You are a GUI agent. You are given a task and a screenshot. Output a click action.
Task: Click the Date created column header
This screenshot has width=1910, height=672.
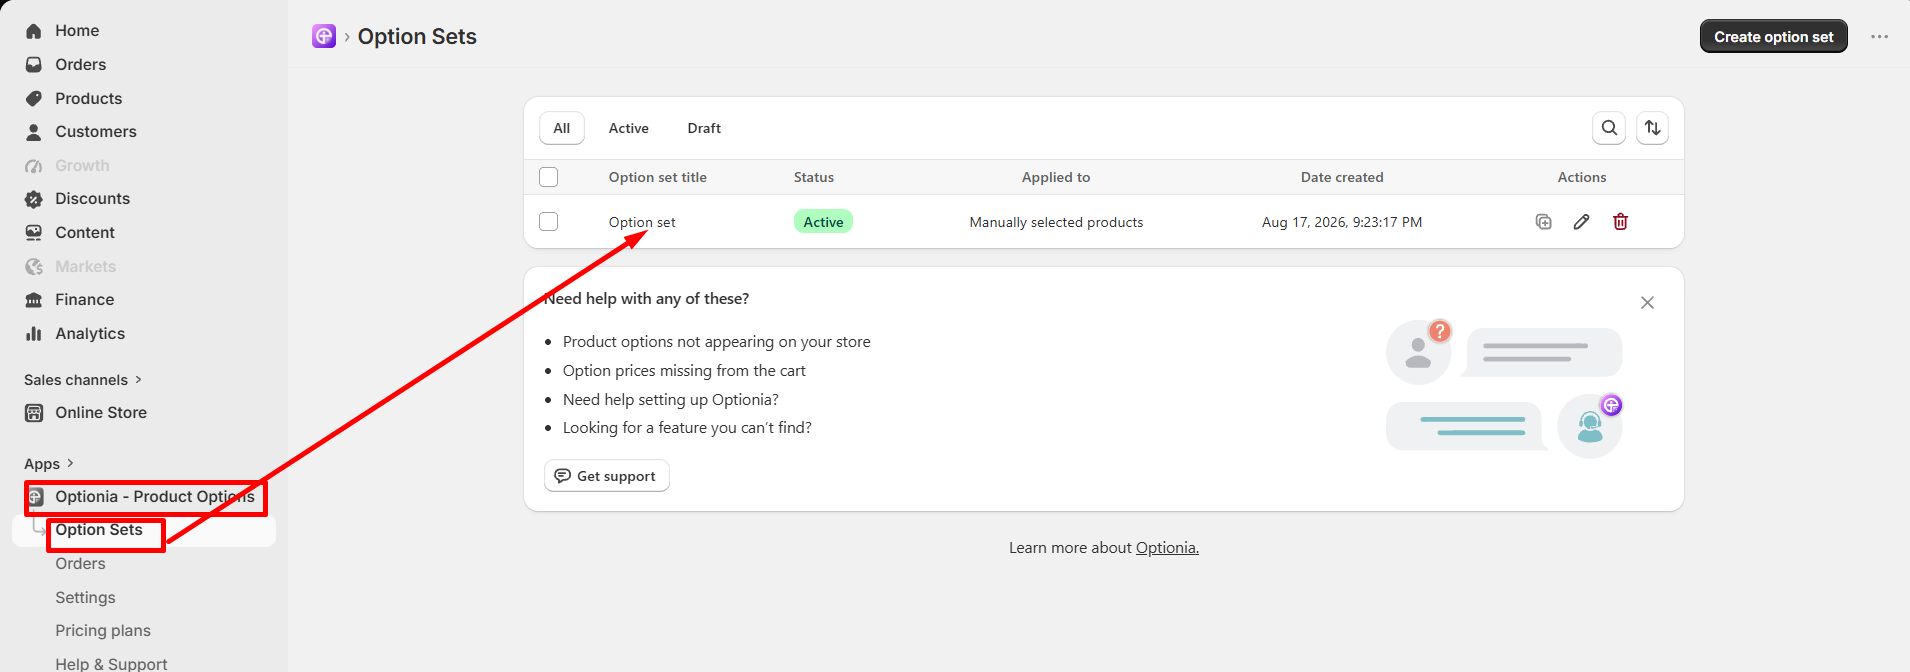(x=1342, y=177)
